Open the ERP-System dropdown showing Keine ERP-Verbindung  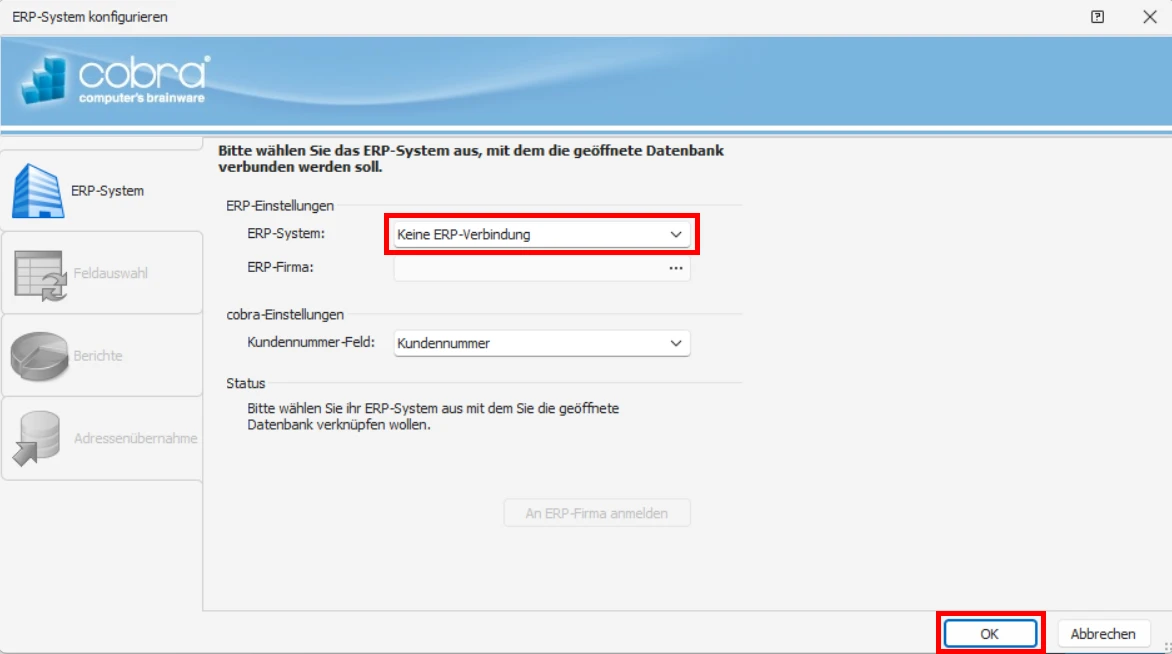(541, 235)
